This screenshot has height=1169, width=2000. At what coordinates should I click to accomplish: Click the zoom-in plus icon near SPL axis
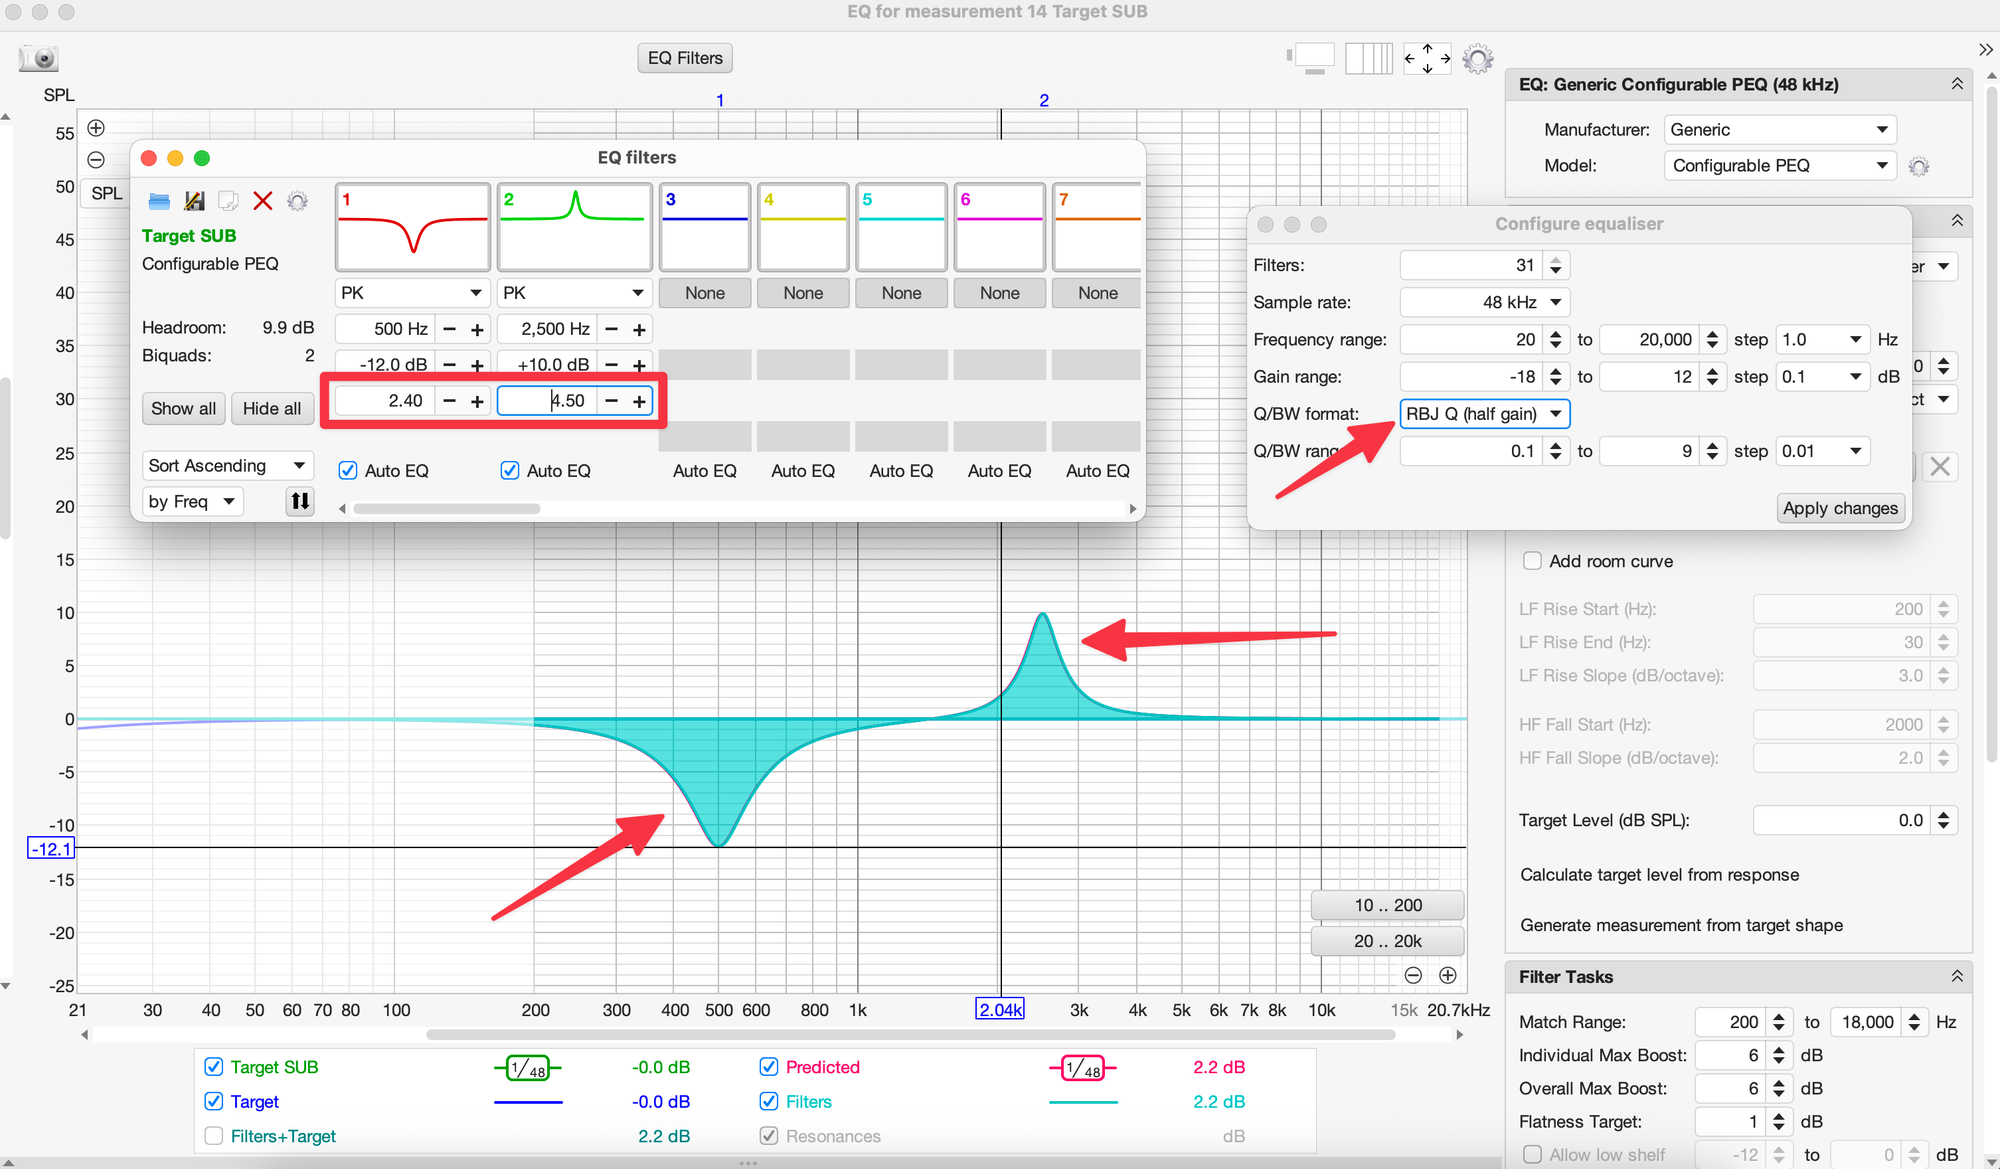(x=96, y=128)
